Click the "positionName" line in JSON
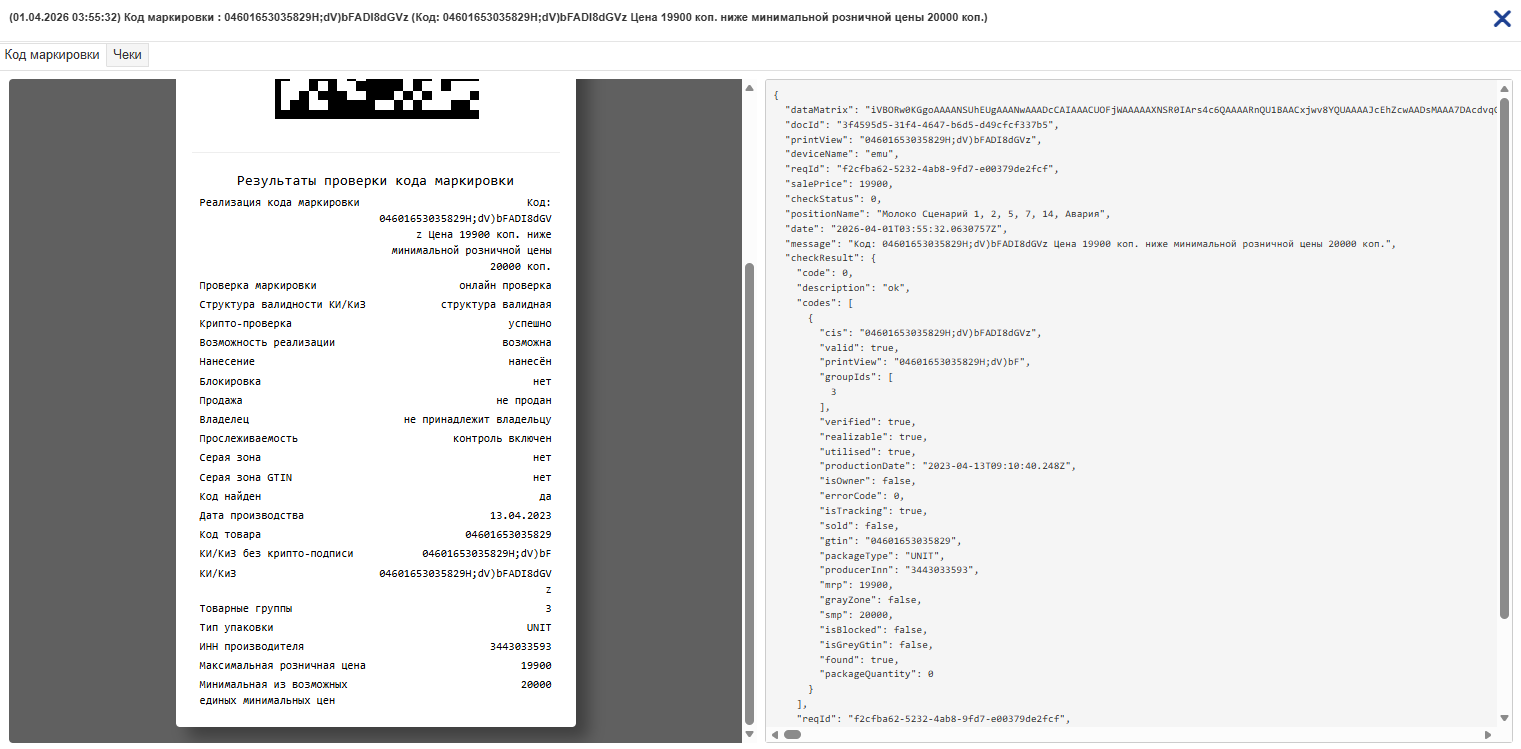1521x749 pixels. click(x=949, y=214)
